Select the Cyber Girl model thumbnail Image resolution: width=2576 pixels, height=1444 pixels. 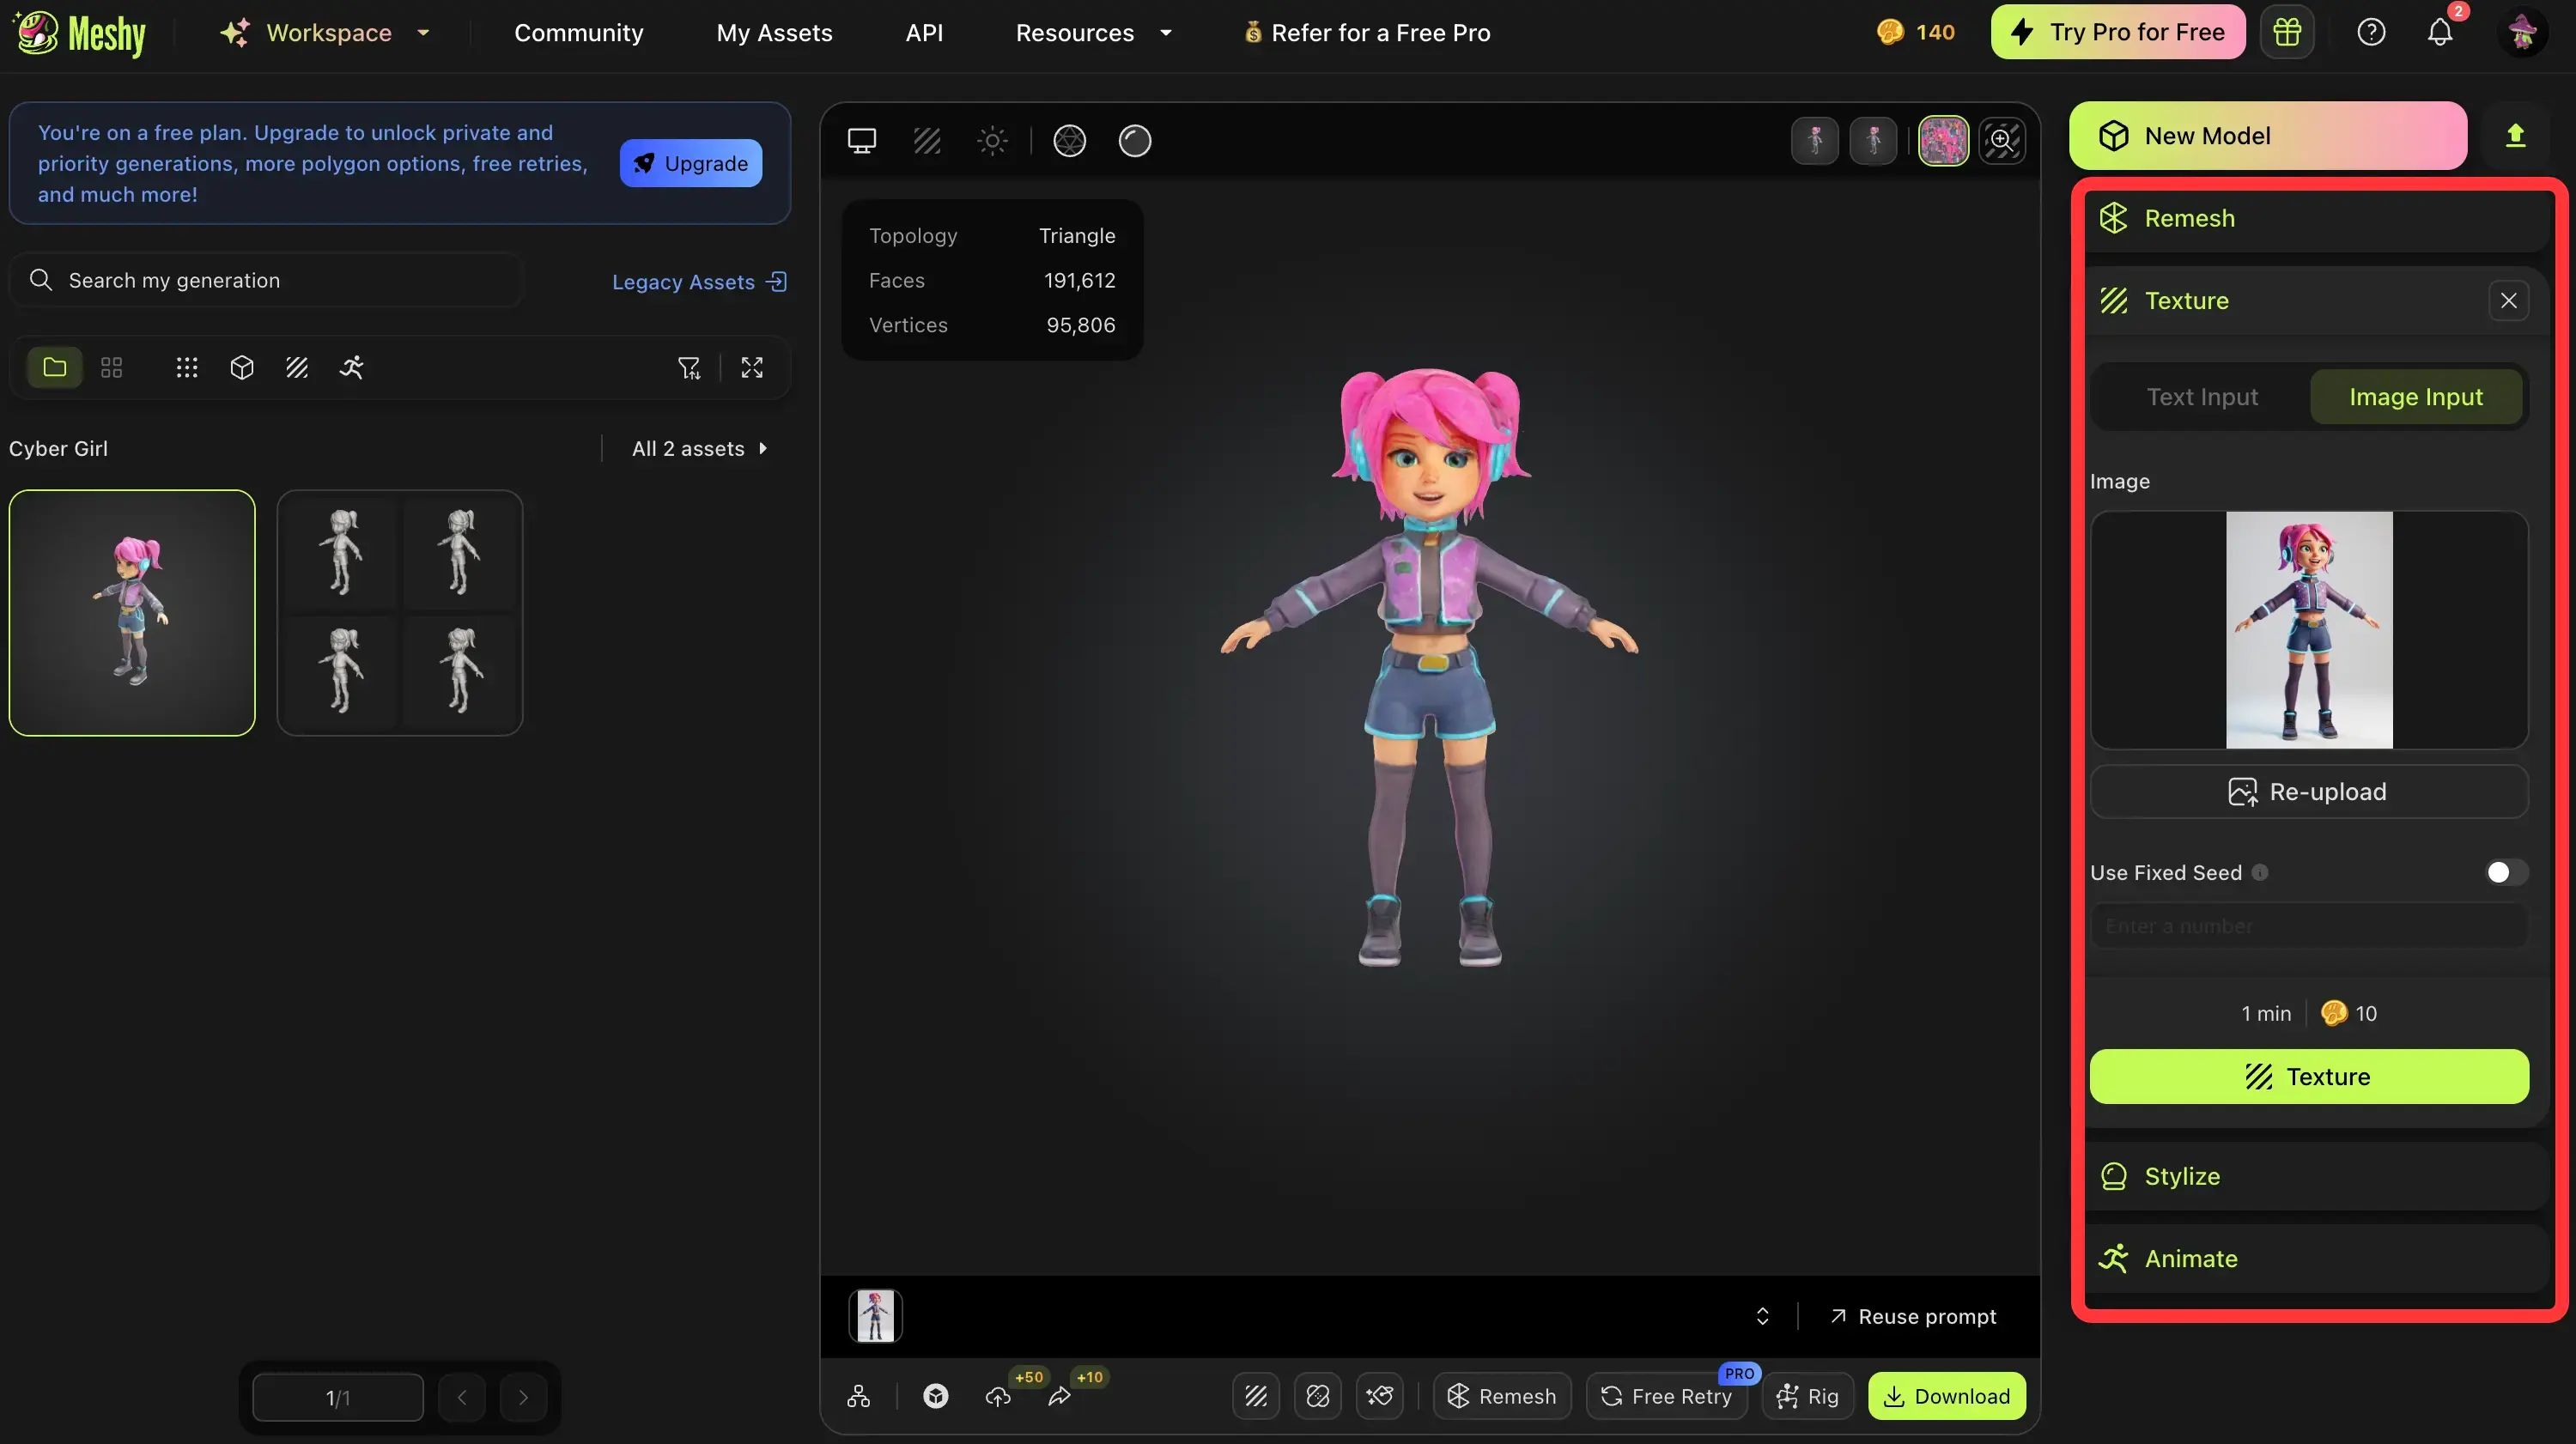[131, 613]
